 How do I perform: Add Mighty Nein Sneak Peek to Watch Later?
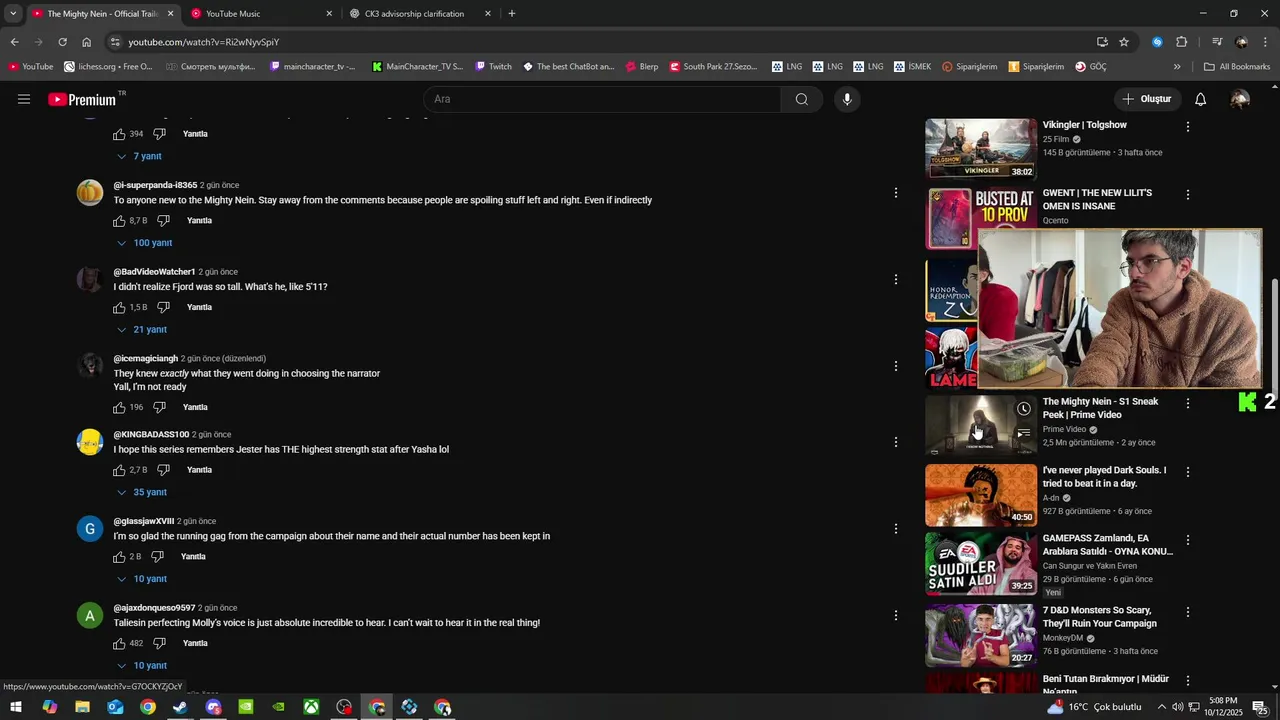1024,409
